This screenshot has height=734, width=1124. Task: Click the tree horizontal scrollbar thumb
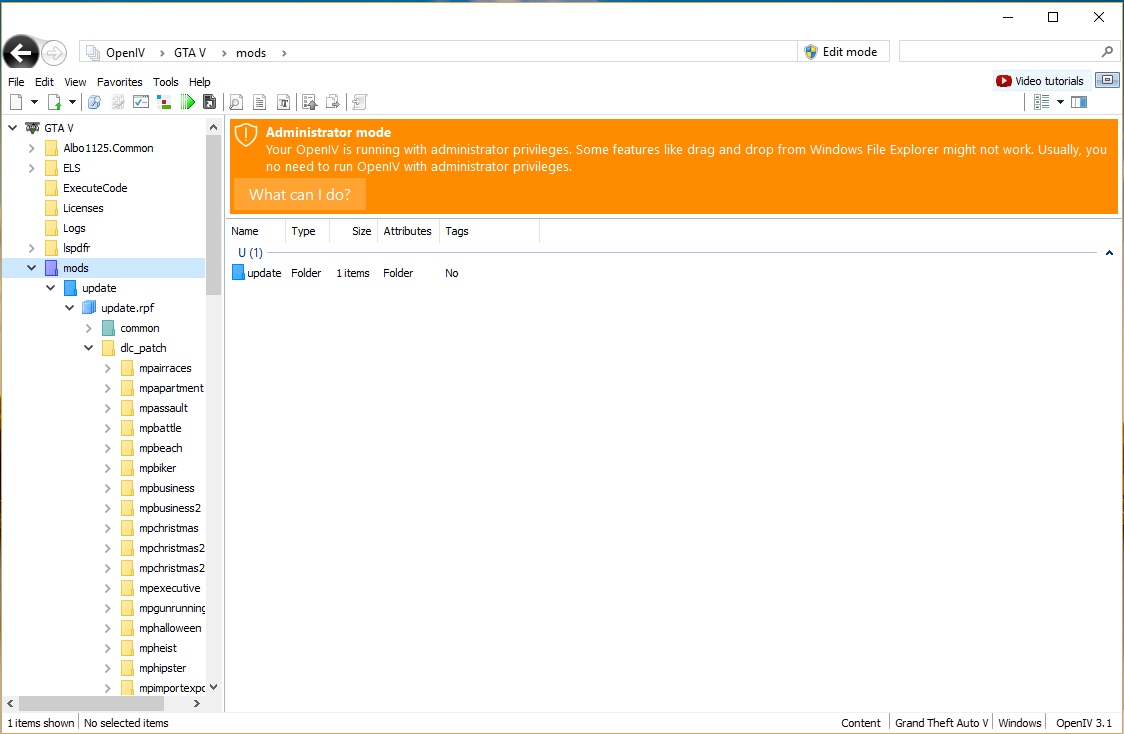pyautogui.click(x=91, y=704)
